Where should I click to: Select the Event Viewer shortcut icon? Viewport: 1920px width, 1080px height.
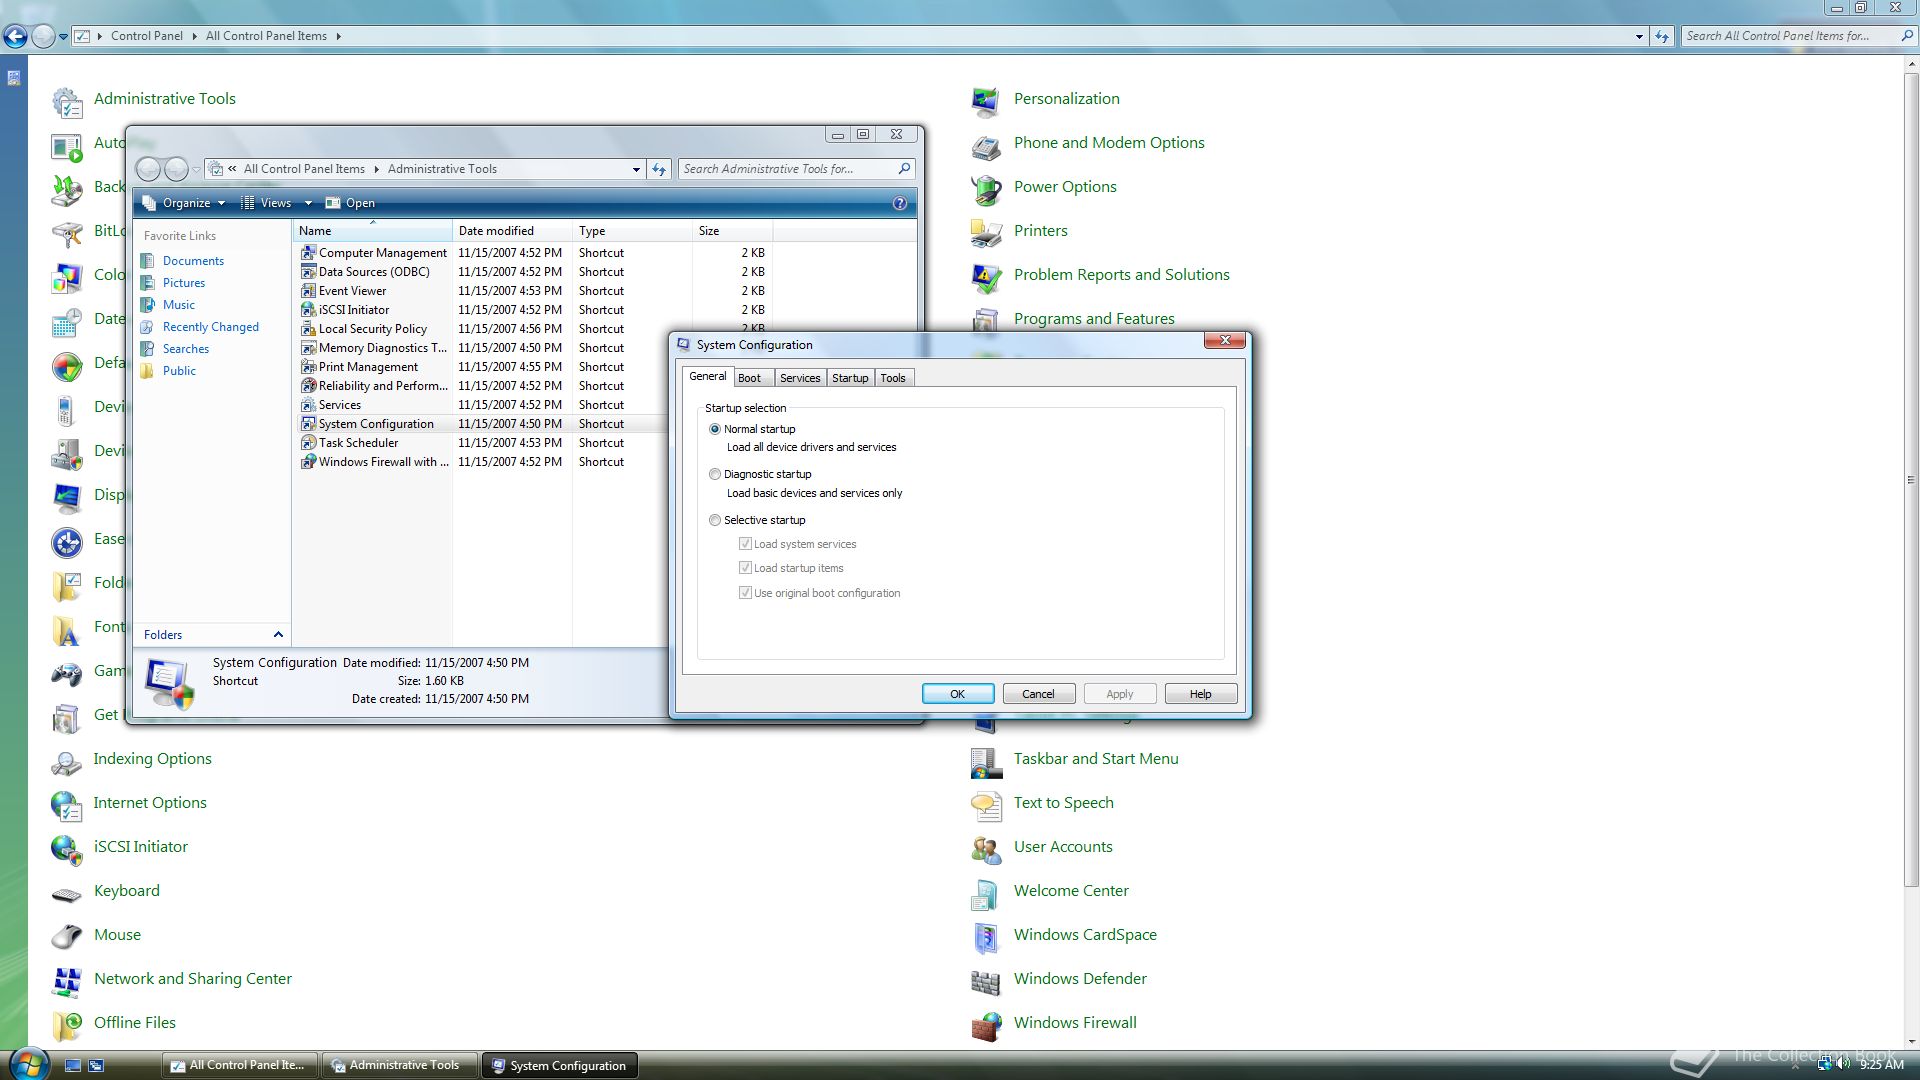coord(308,291)
